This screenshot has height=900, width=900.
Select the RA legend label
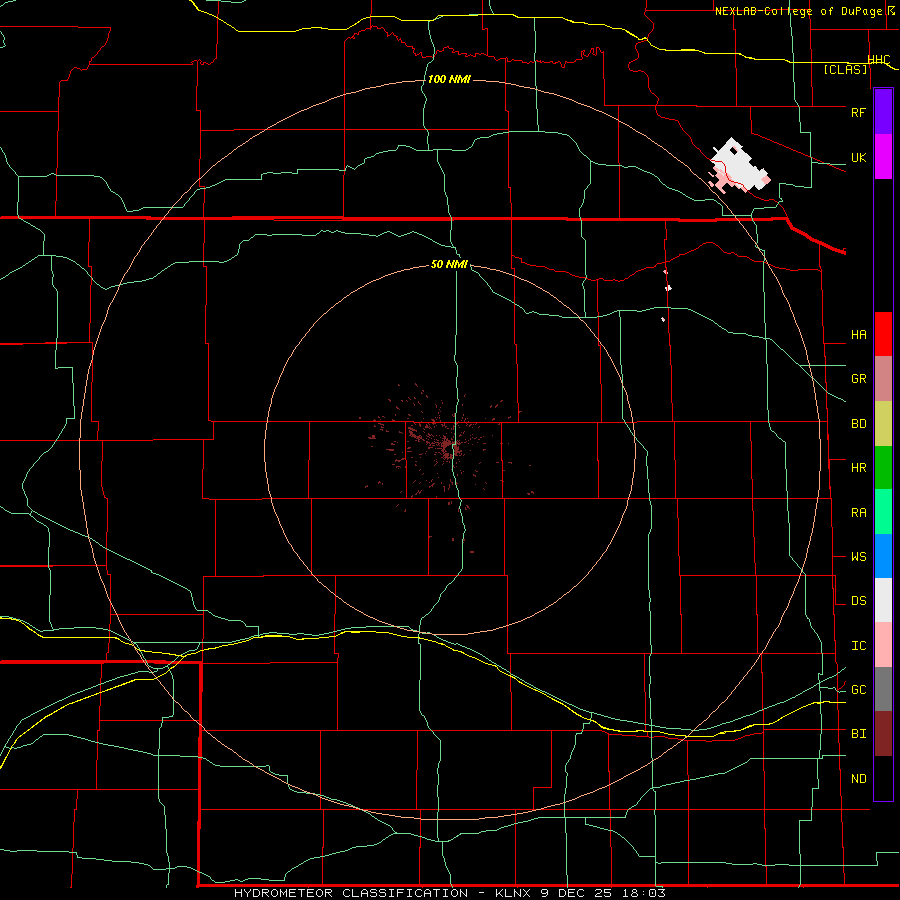pos(859,513)
